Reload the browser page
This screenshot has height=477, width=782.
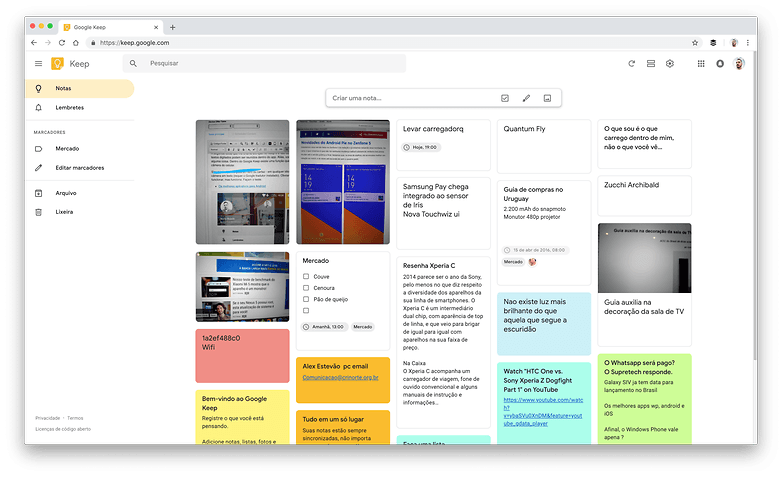(x=62, y=43)
